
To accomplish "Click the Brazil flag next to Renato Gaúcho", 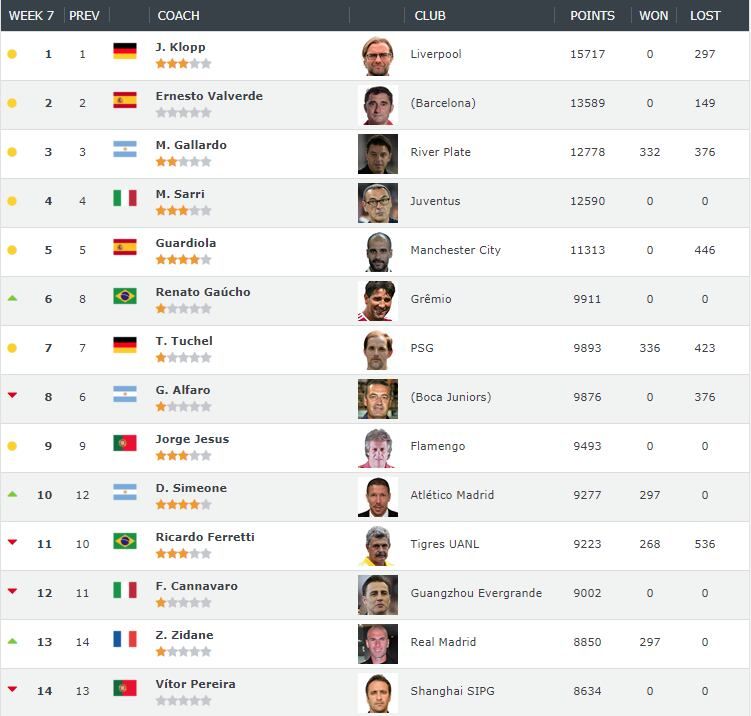I will [x=125, y=296].
